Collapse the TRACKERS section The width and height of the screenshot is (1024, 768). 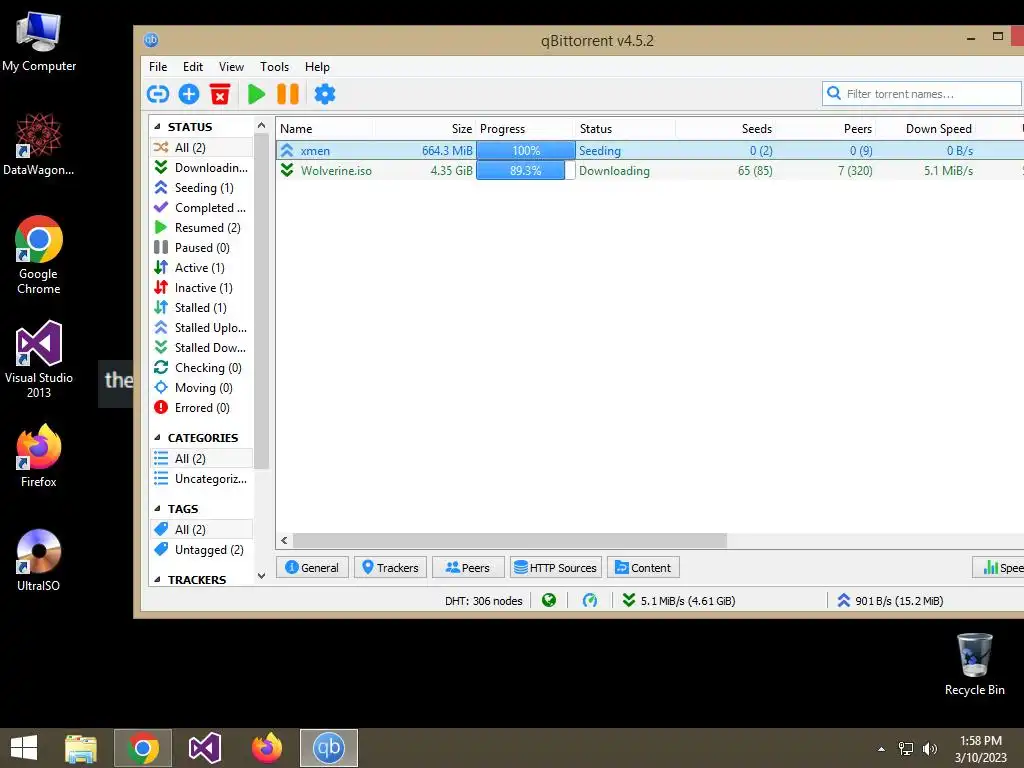point(157,579)
